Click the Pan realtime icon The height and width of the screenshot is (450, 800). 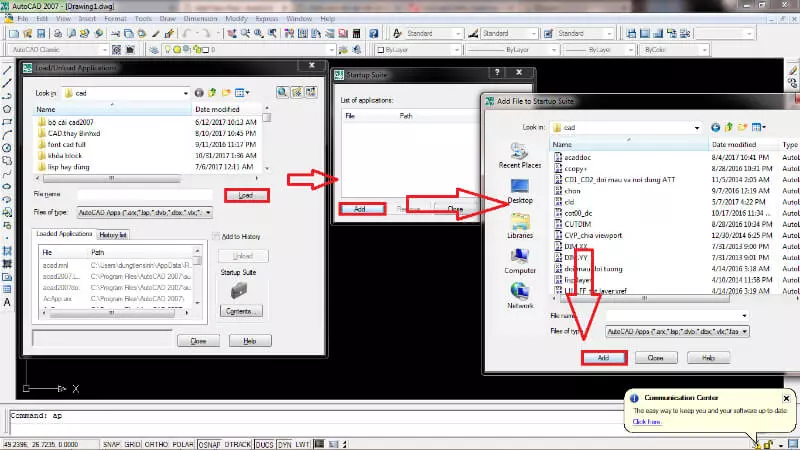[232, 34]
